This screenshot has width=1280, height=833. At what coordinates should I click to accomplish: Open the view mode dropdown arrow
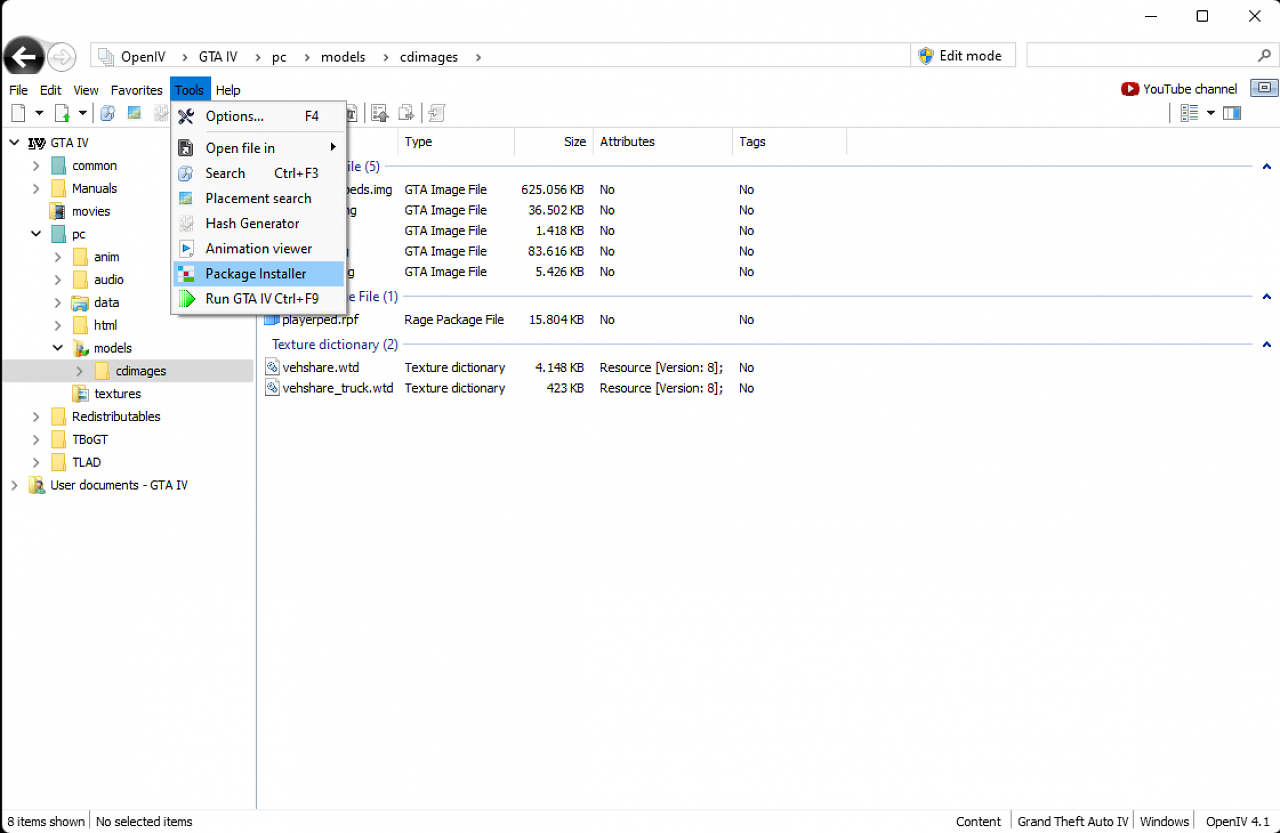pos(1210,113)
